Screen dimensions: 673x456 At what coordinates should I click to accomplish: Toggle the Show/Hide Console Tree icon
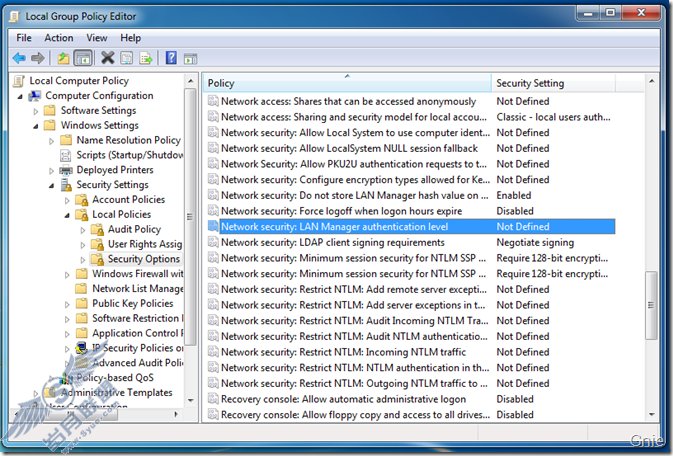(83, 58)
